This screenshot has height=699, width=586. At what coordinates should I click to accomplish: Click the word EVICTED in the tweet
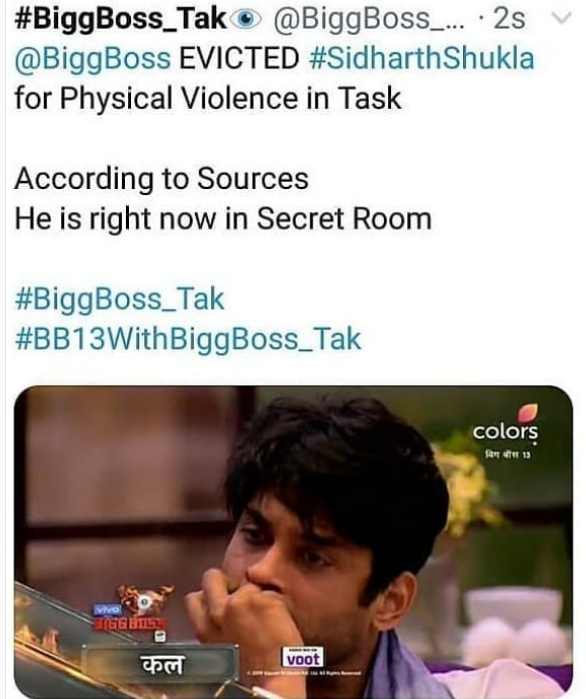tap(239, 58)
